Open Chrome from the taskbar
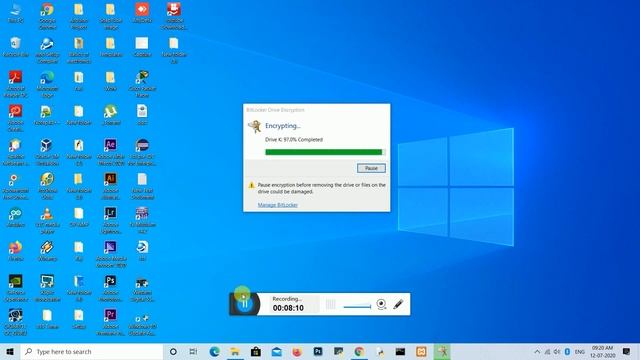The height and width of the screenshot is (360, 640). (x=359, y=351)
